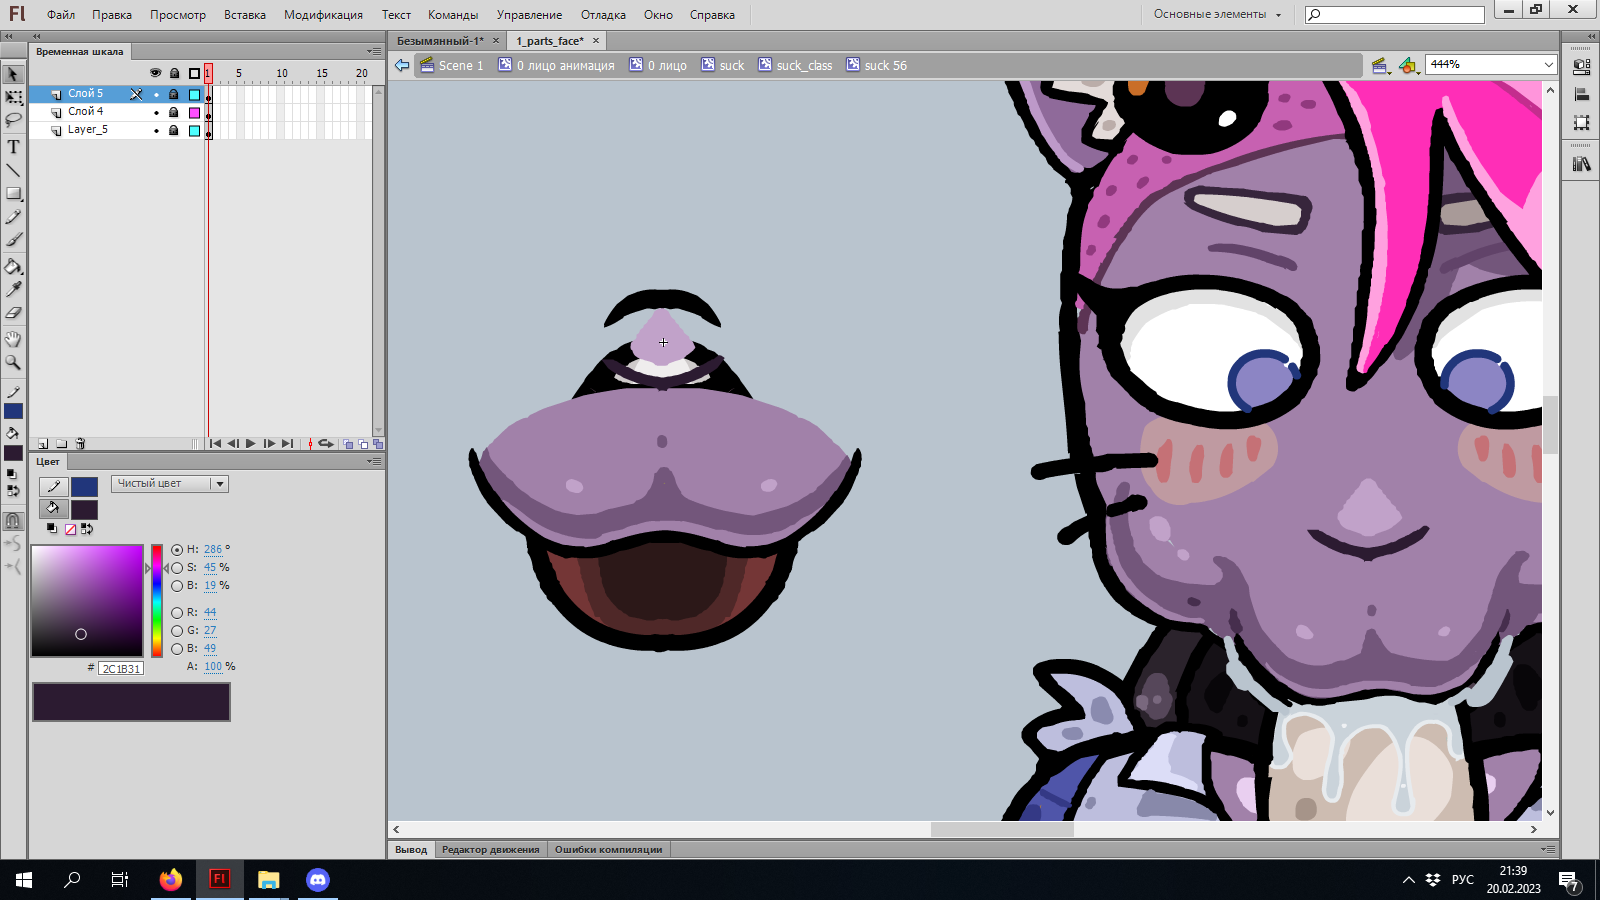
Task: Open the Library panel icon in right dock
Action: pyautogui.click(x=1581, y=164)
